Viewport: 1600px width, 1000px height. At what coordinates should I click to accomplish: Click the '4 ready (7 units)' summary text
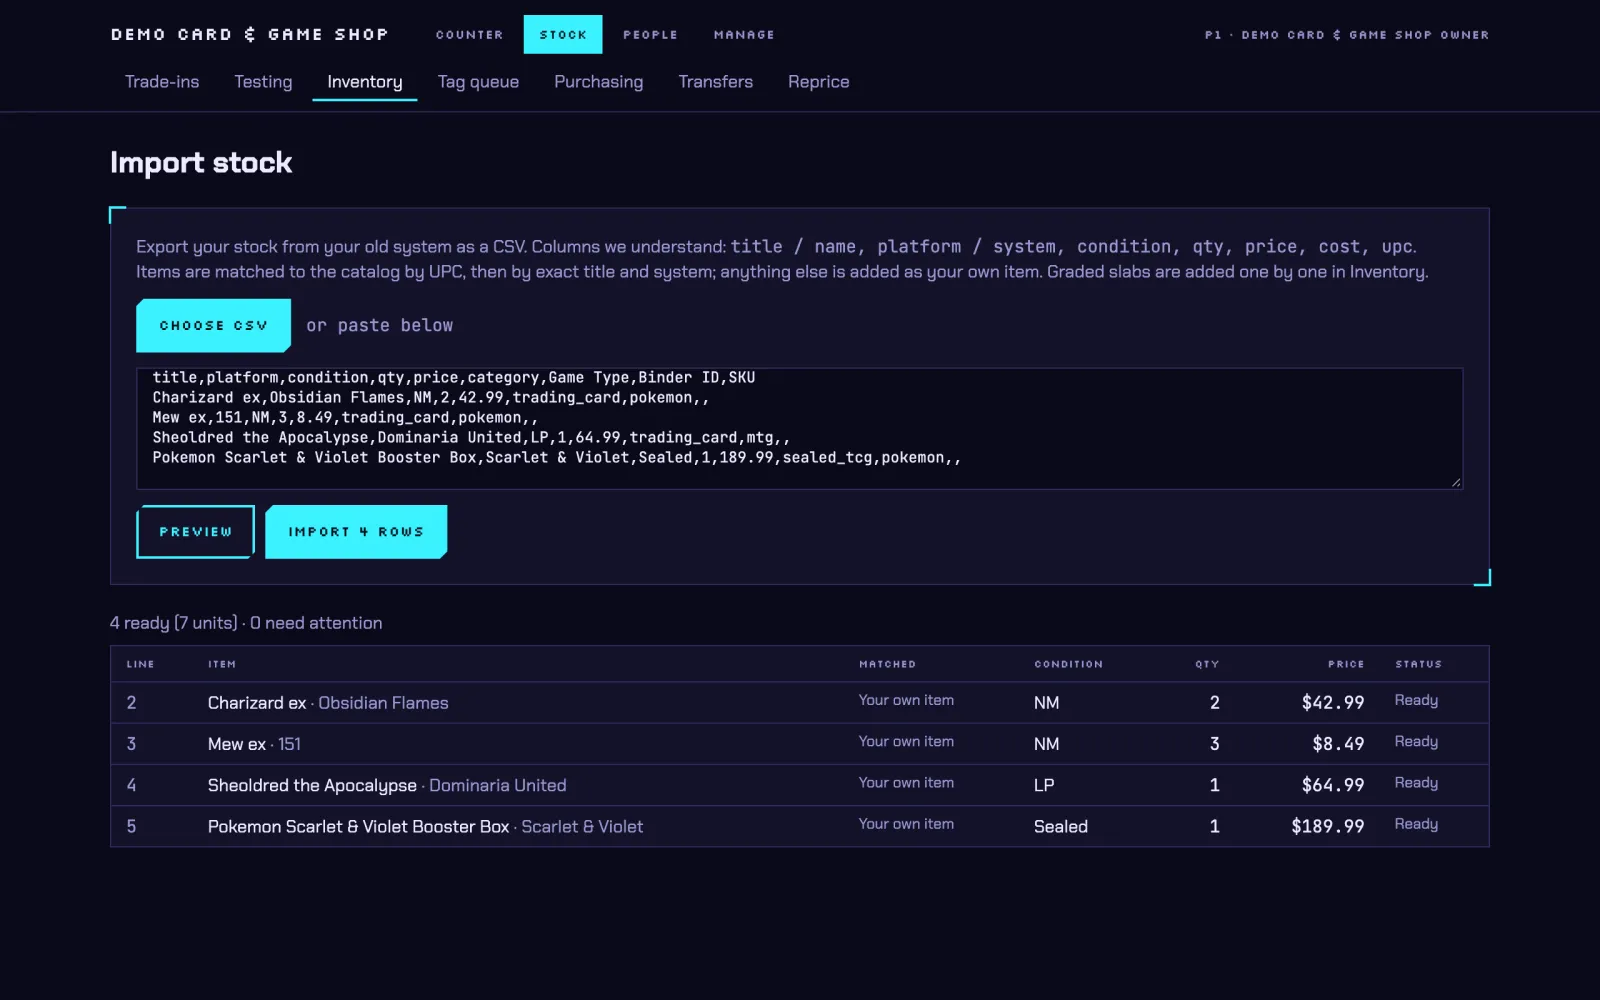coord(174,623)
